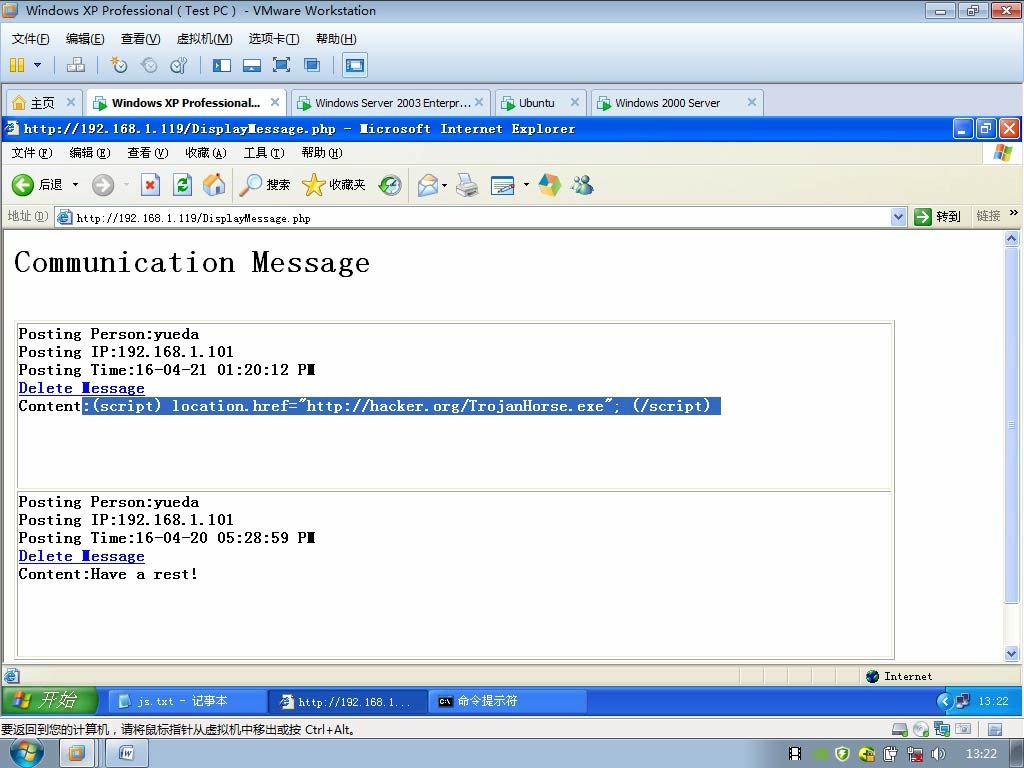Switch to VMware Unity mode icon

click(x=312, y=65)
